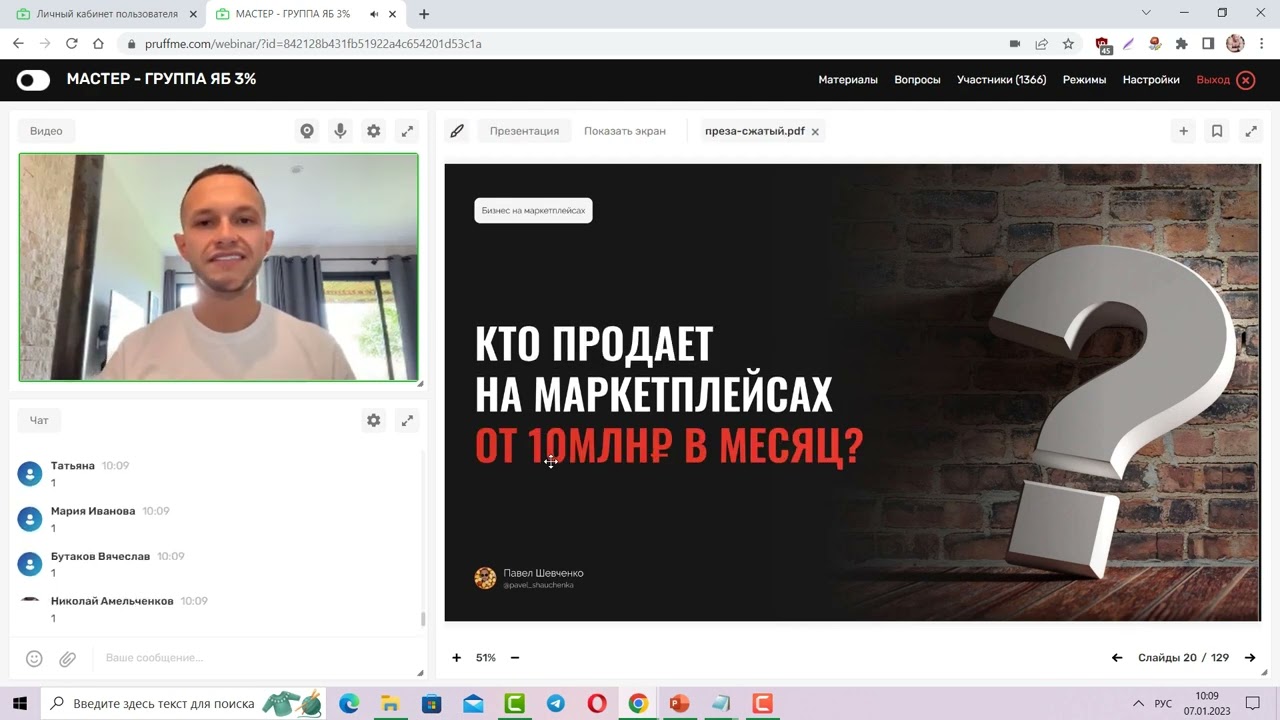Viewport: 1280px width, 720px height.
Task: Add a bookmark to the presentation
Action: pos(1217,130)
